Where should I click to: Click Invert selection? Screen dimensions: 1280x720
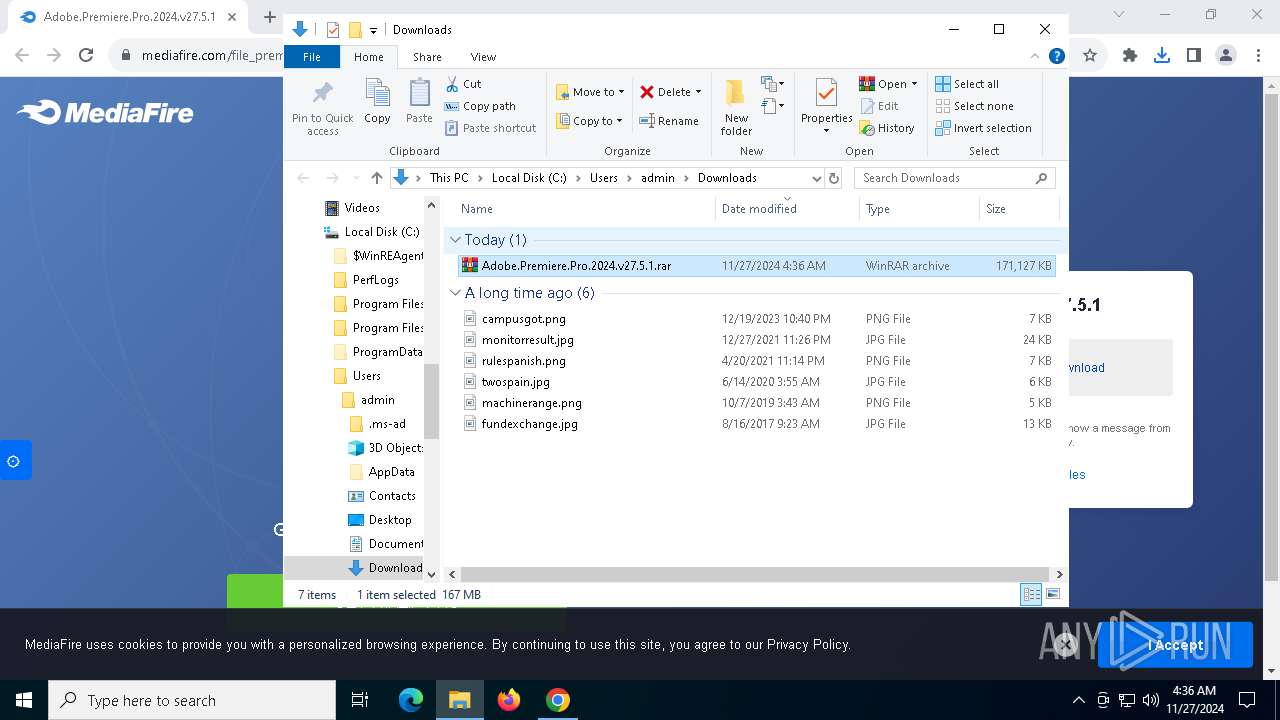(x=983, y=128)
